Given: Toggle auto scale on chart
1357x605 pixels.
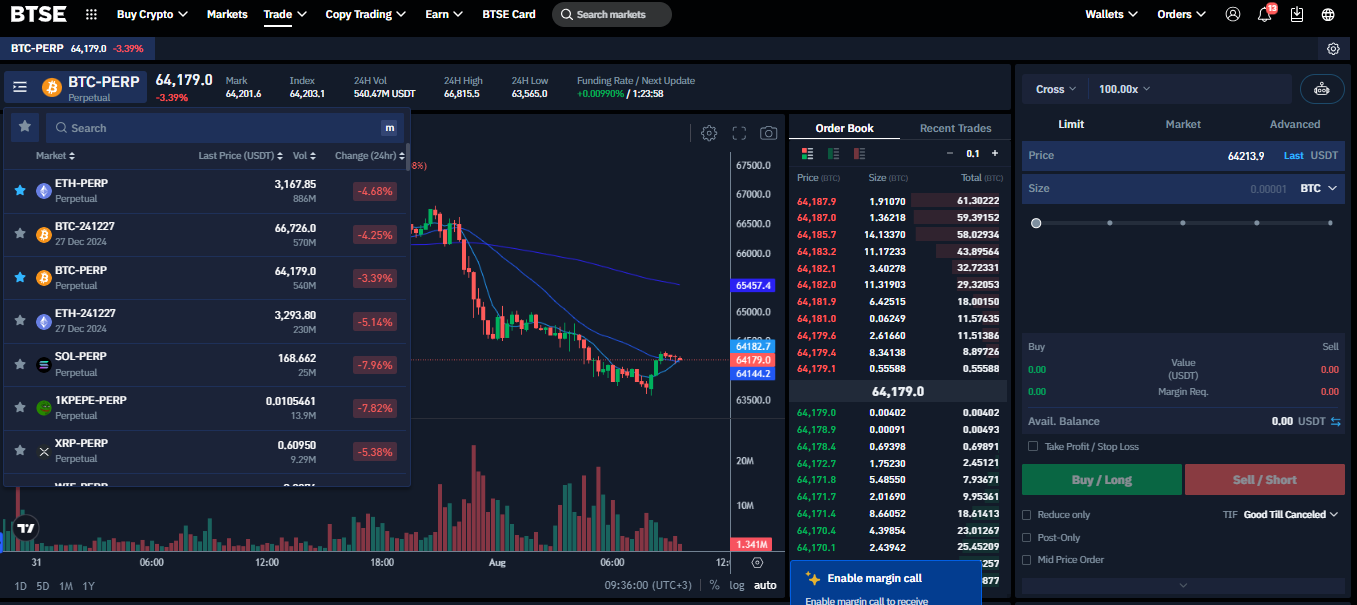Looking at the screenshot, I should click(765, 585).
